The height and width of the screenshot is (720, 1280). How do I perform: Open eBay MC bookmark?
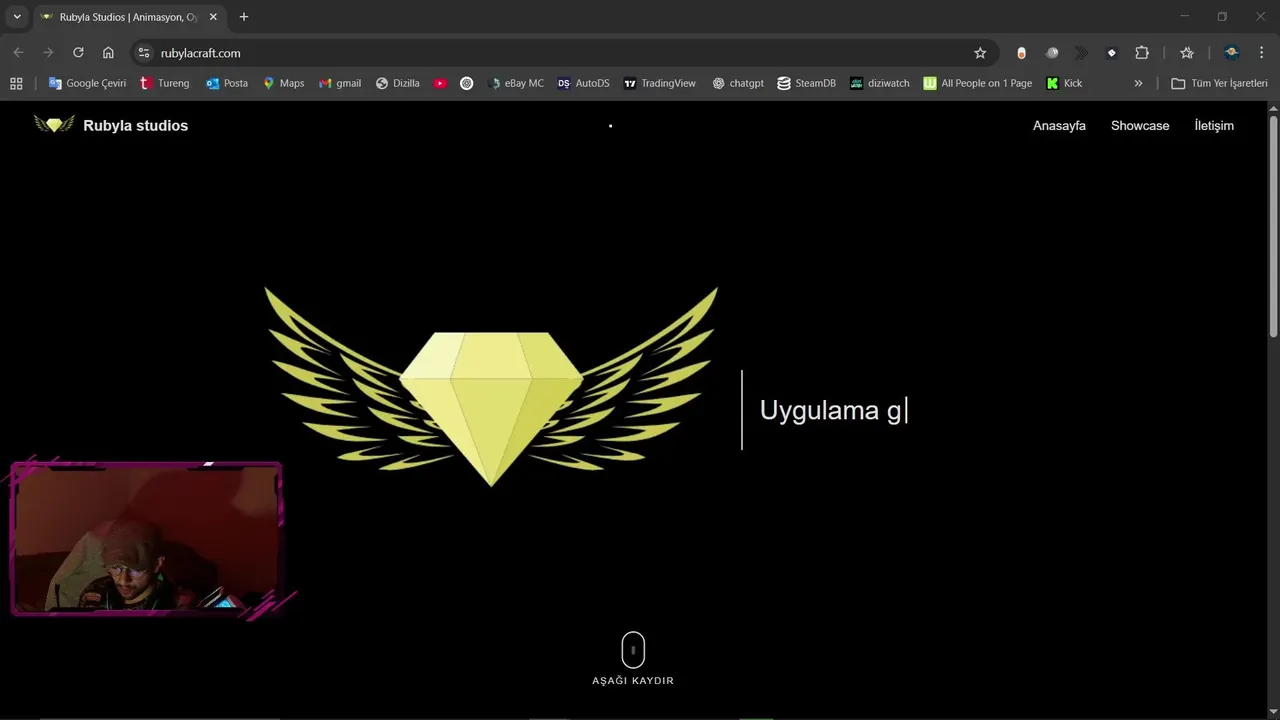point(516,83)
